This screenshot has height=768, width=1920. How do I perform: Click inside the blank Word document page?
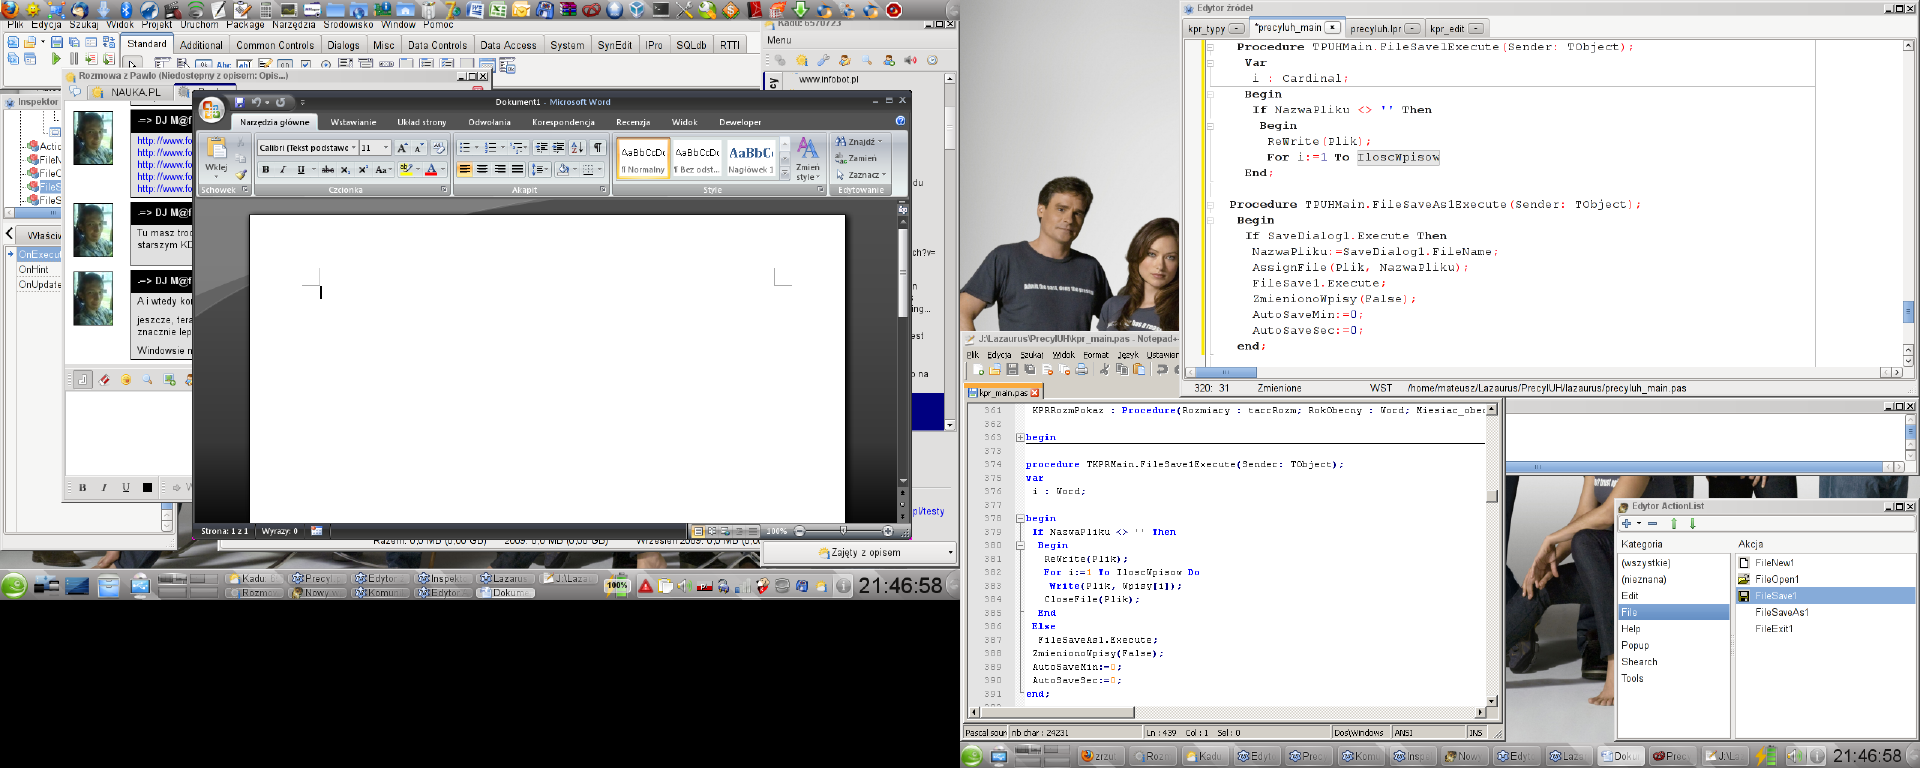pyautogui.click(x=547, y=370)
